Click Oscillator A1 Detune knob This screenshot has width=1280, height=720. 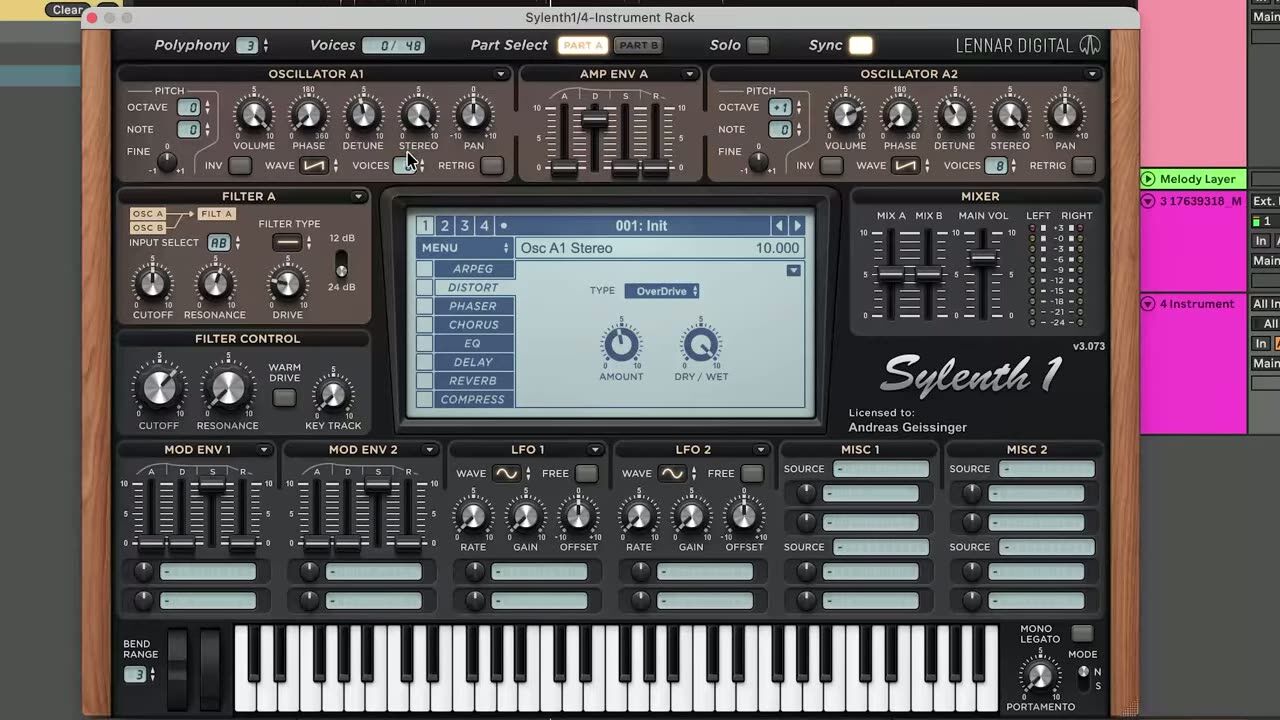[363, 116]
